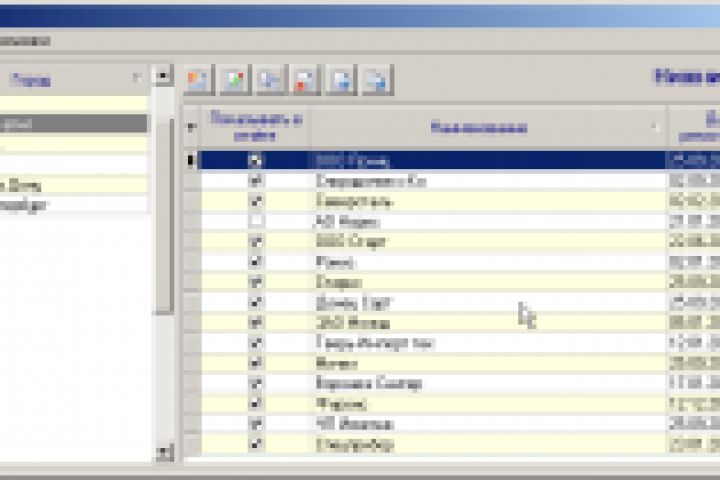720x480 pixels.
Task: Click the first toolbar icon with orange square
Action: (x=199, y=80)
